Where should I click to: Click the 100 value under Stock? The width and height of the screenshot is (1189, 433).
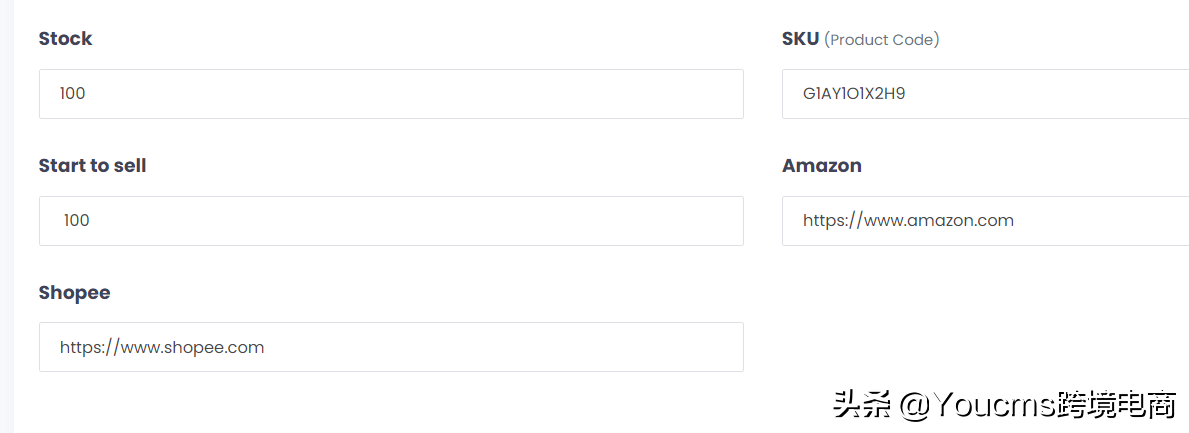73,94
